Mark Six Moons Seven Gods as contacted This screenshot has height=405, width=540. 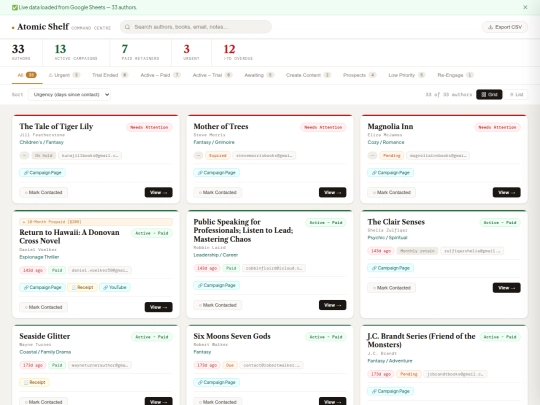[218, 402]
